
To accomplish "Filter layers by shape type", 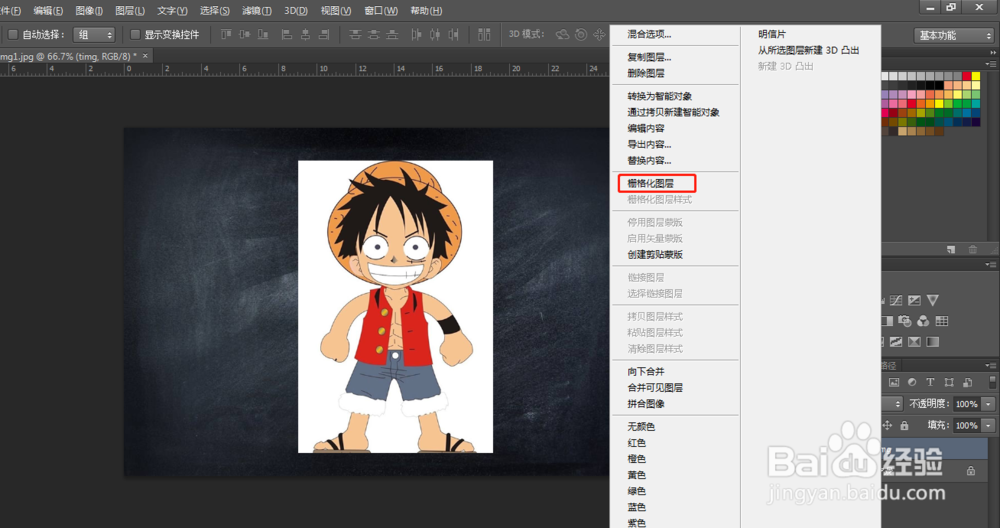I will click(x=949, y=382).
